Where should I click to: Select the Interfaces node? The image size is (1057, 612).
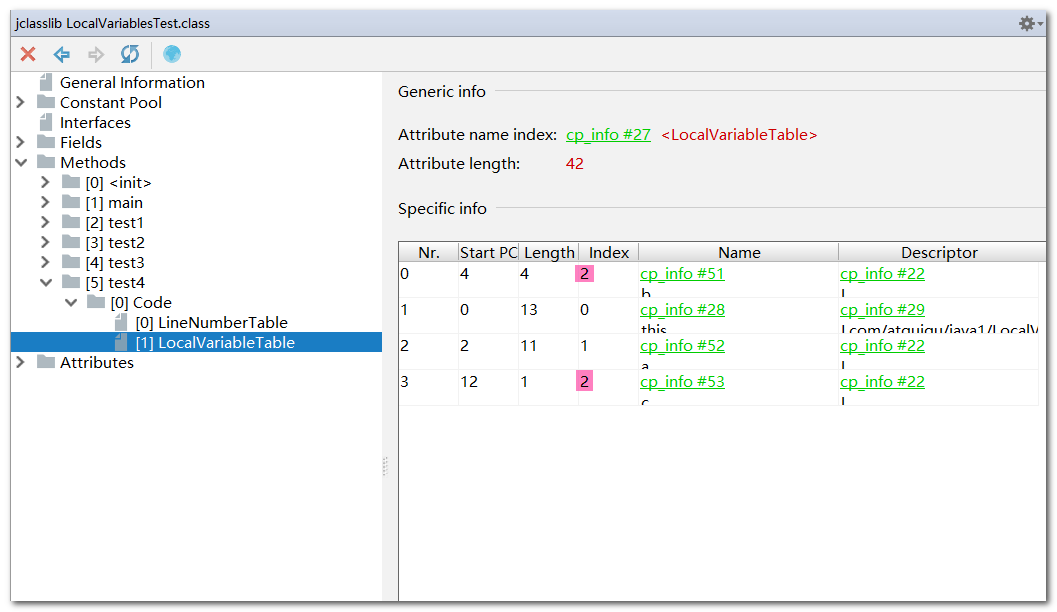tap(95, 123)
